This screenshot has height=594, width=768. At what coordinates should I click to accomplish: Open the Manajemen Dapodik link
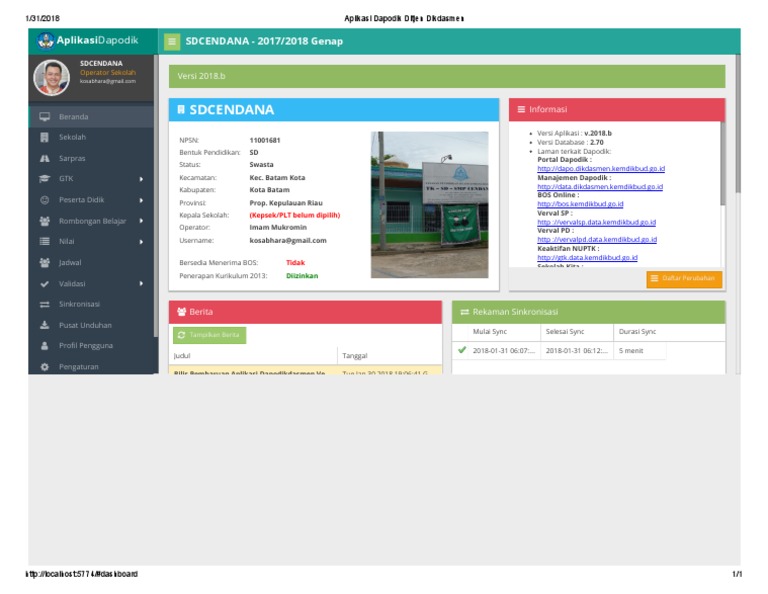(600, 187)
